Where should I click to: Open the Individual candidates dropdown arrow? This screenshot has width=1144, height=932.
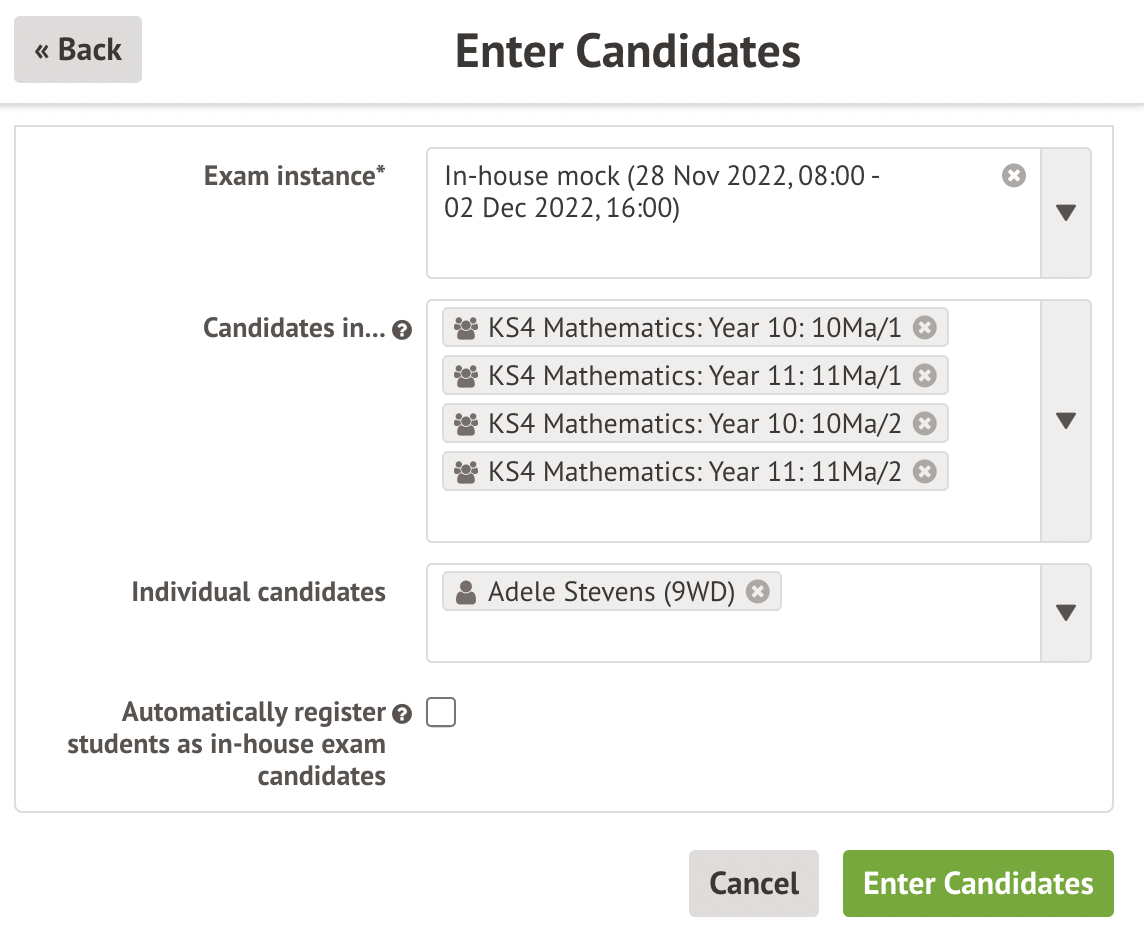(x=1066, y=613)
